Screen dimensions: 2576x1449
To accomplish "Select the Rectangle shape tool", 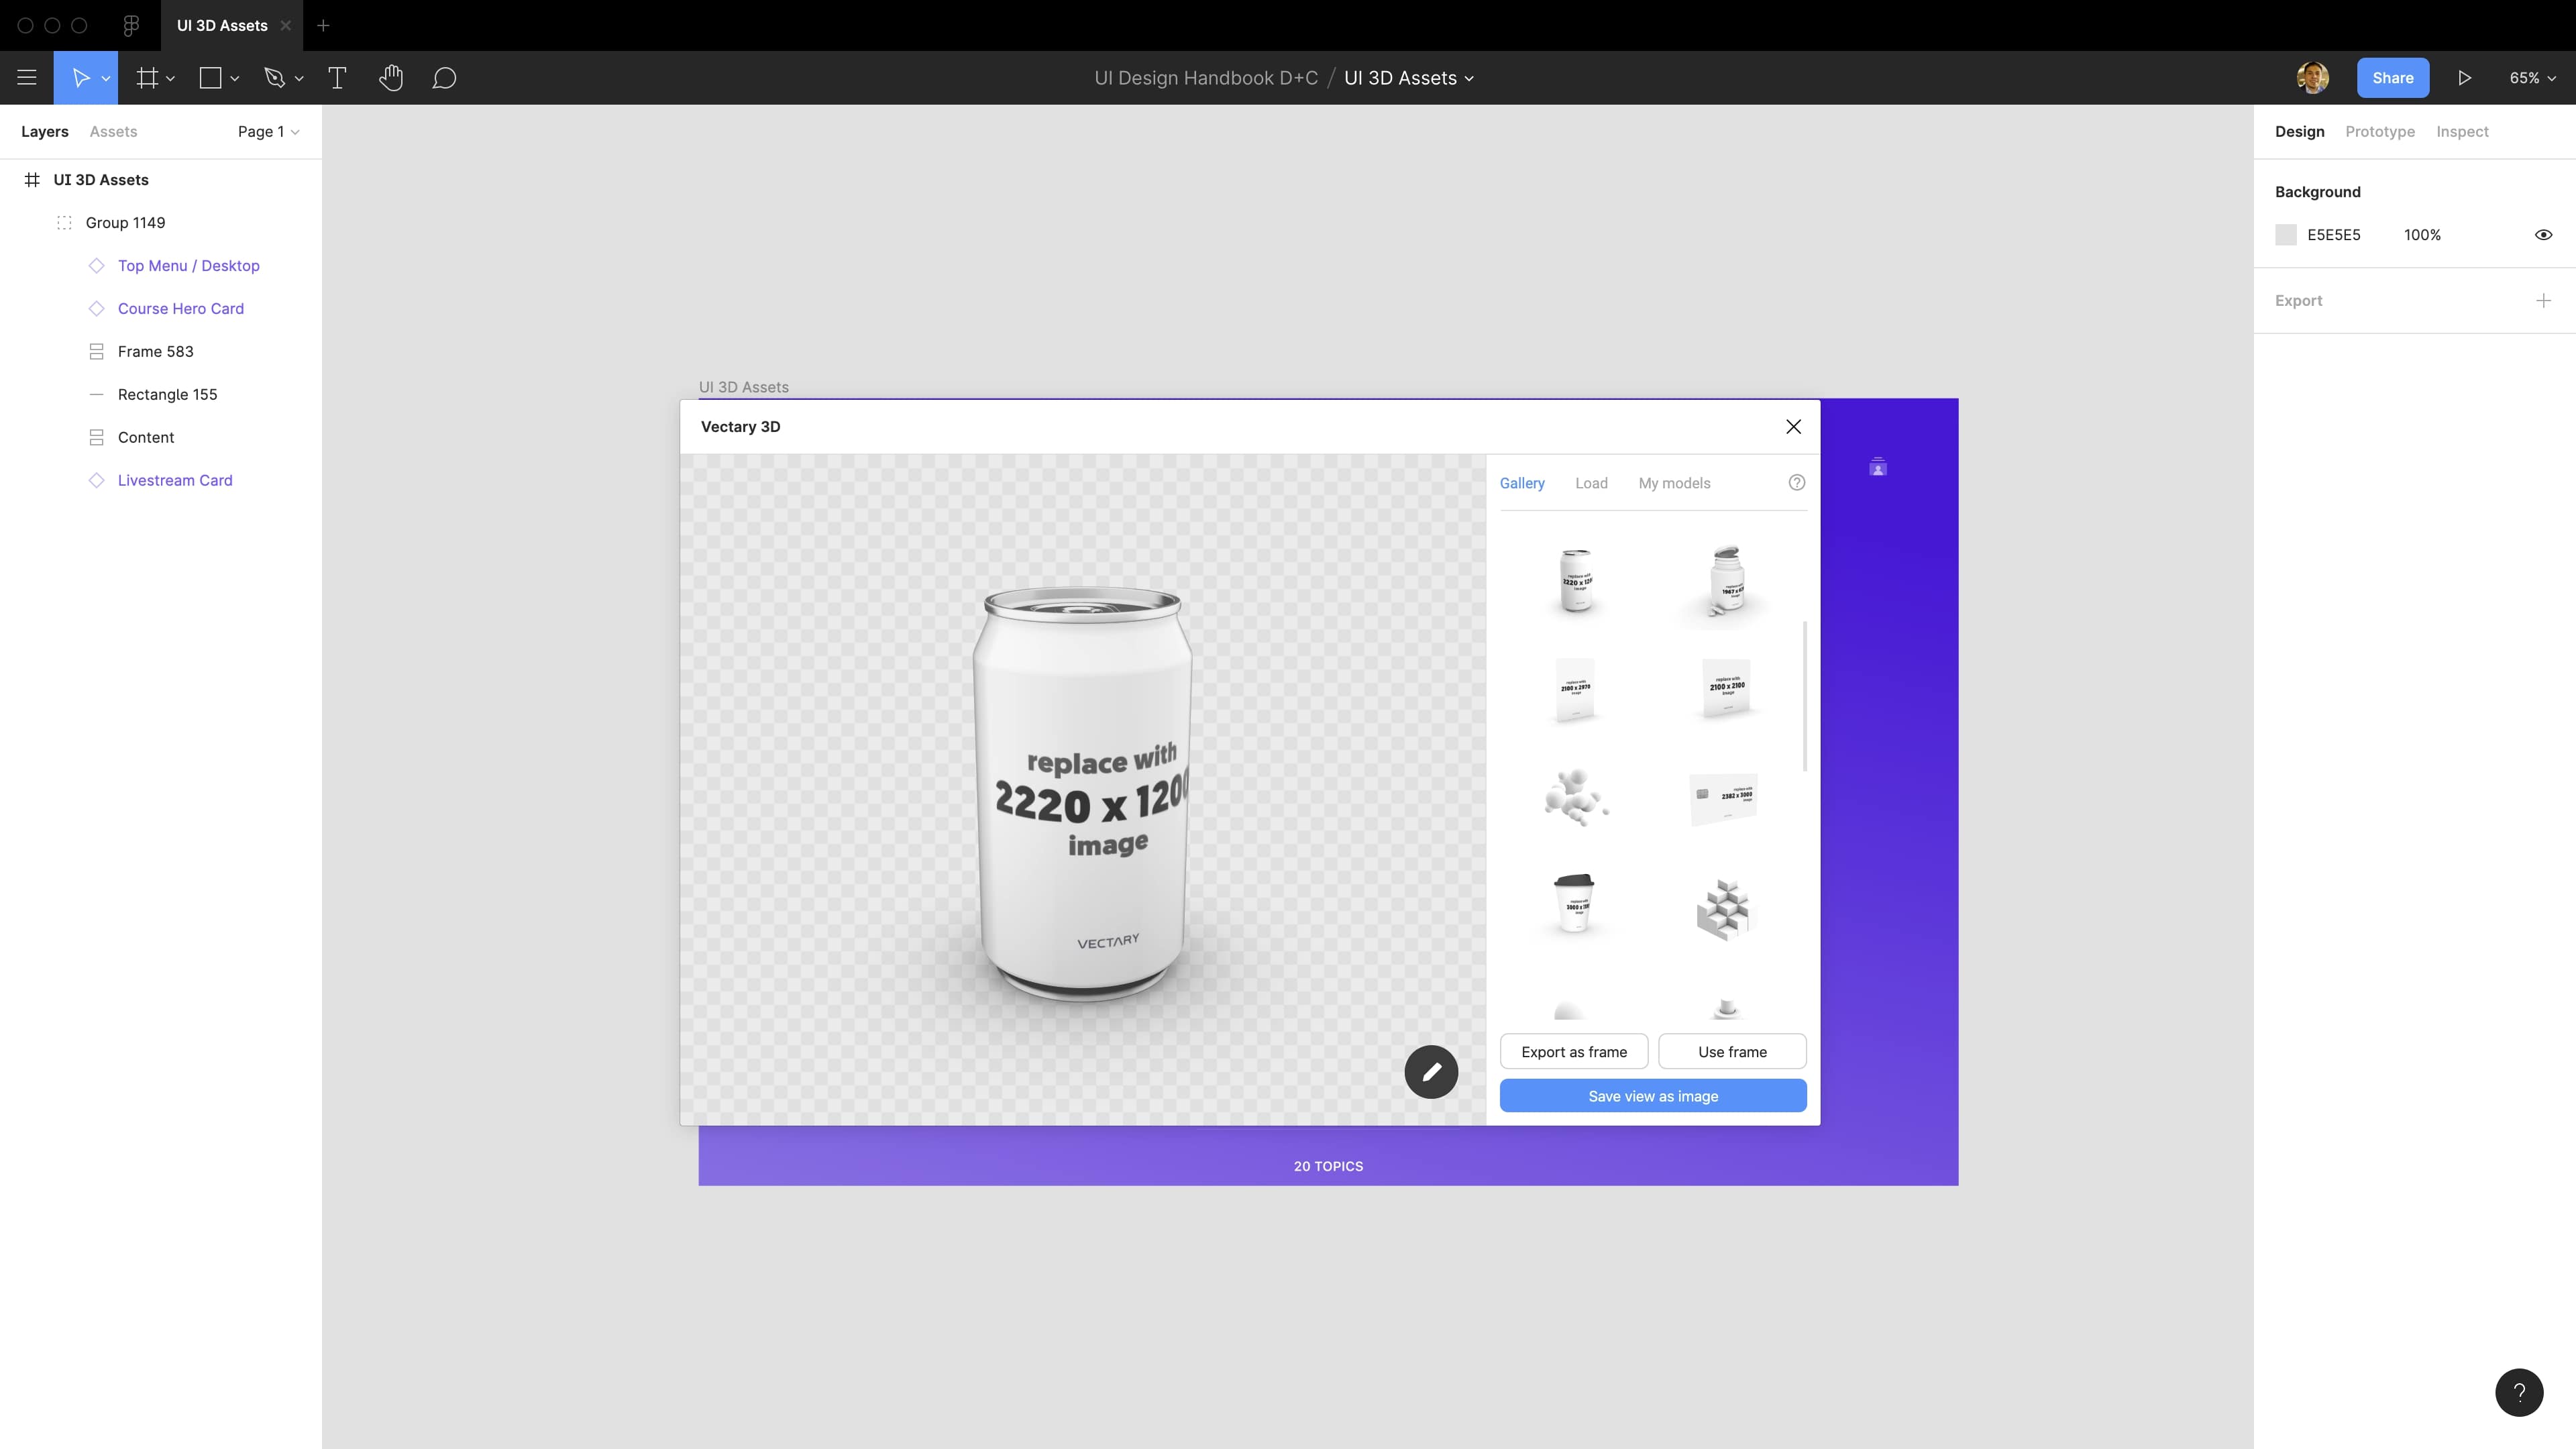I will 211,78.
